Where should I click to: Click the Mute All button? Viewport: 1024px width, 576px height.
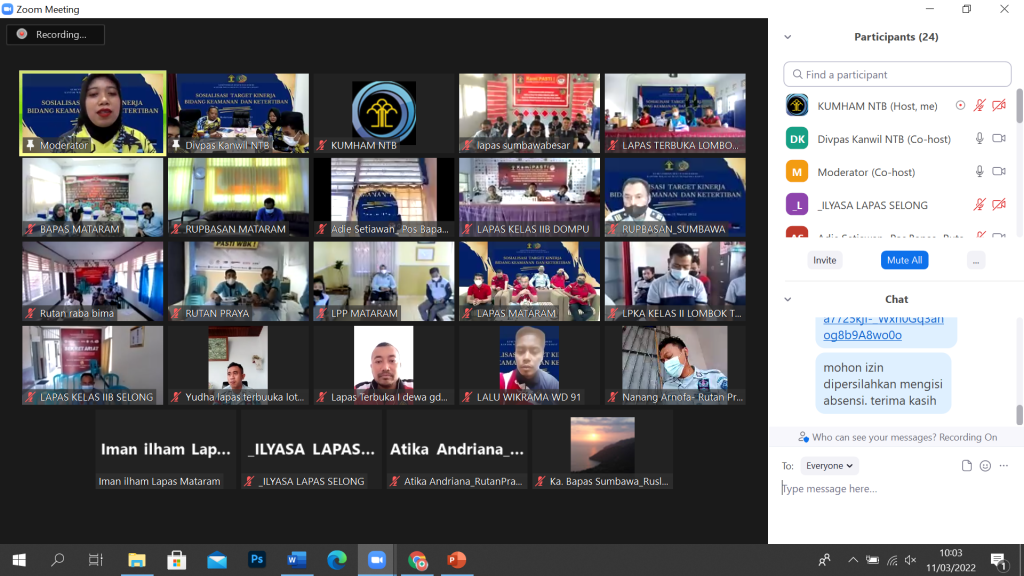904,260
